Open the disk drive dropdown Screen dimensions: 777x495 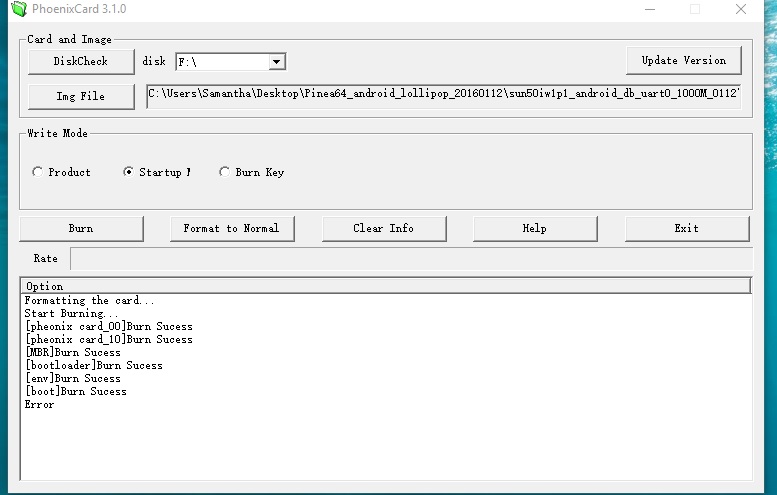click(x=276, y=62)
